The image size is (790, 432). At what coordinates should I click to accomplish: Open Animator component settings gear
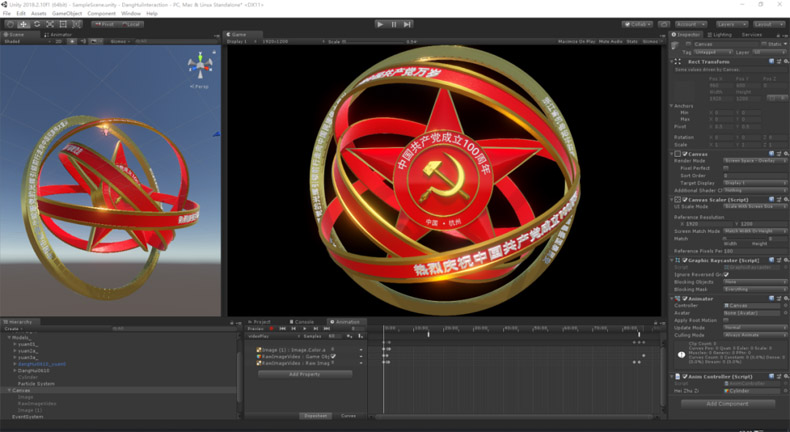(785, 298)
